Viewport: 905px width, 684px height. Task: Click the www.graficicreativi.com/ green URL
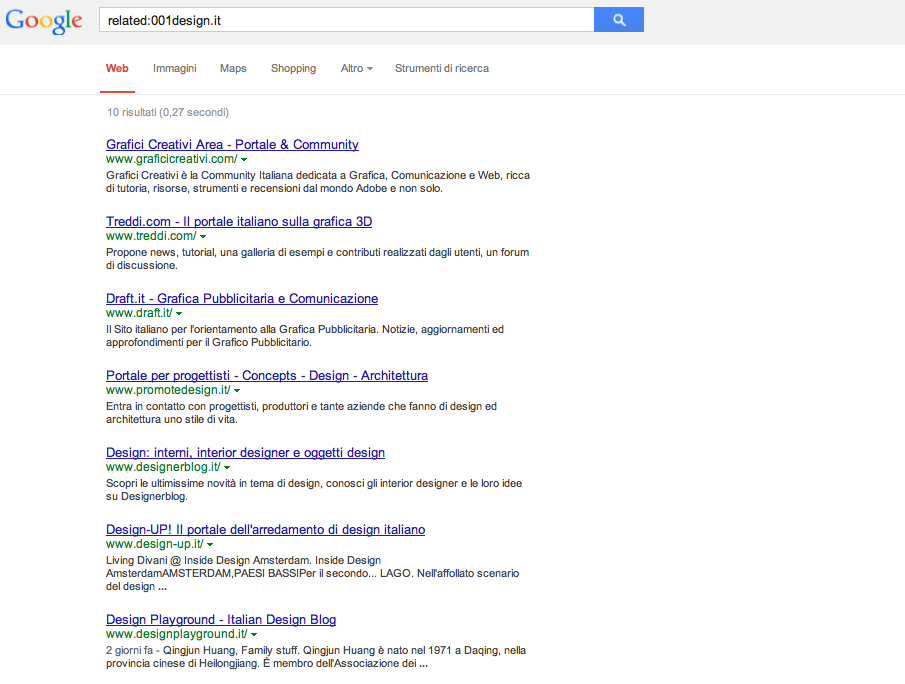point(171,159)
